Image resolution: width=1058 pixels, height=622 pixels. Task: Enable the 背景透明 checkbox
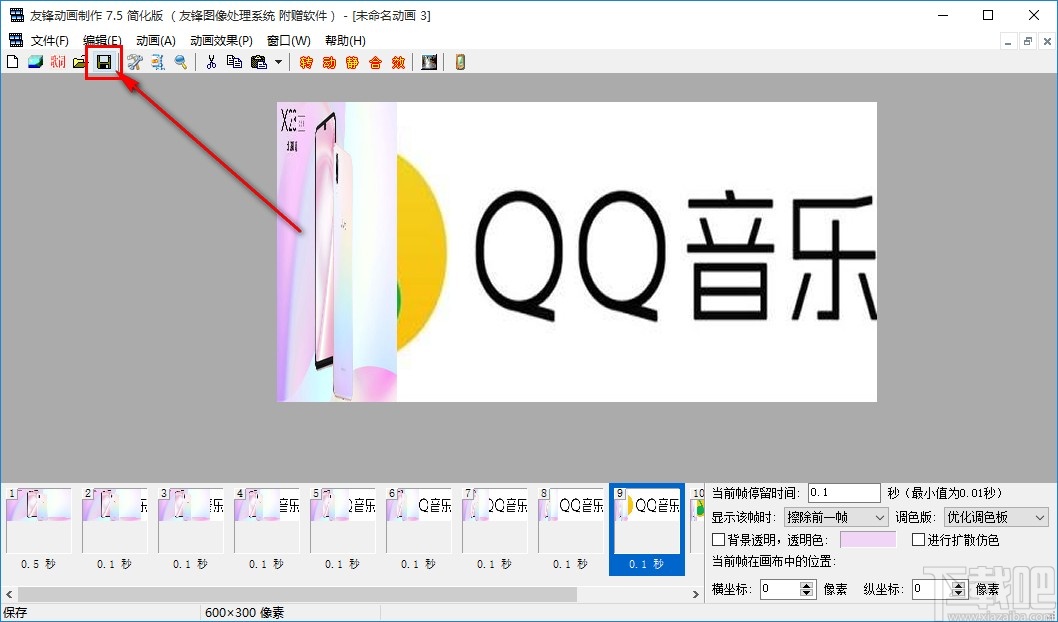coord(719,540)
